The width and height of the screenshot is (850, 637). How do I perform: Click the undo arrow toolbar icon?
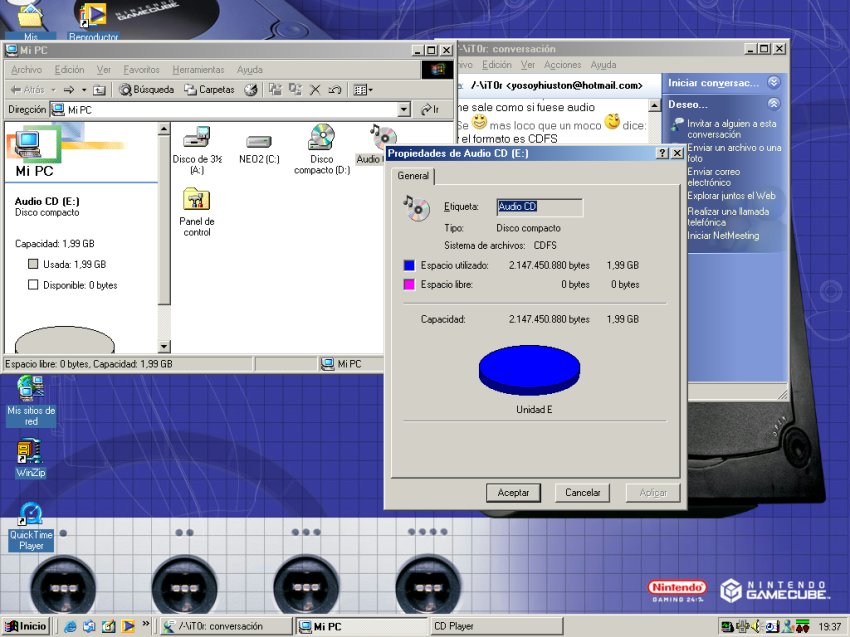[335, 90]
